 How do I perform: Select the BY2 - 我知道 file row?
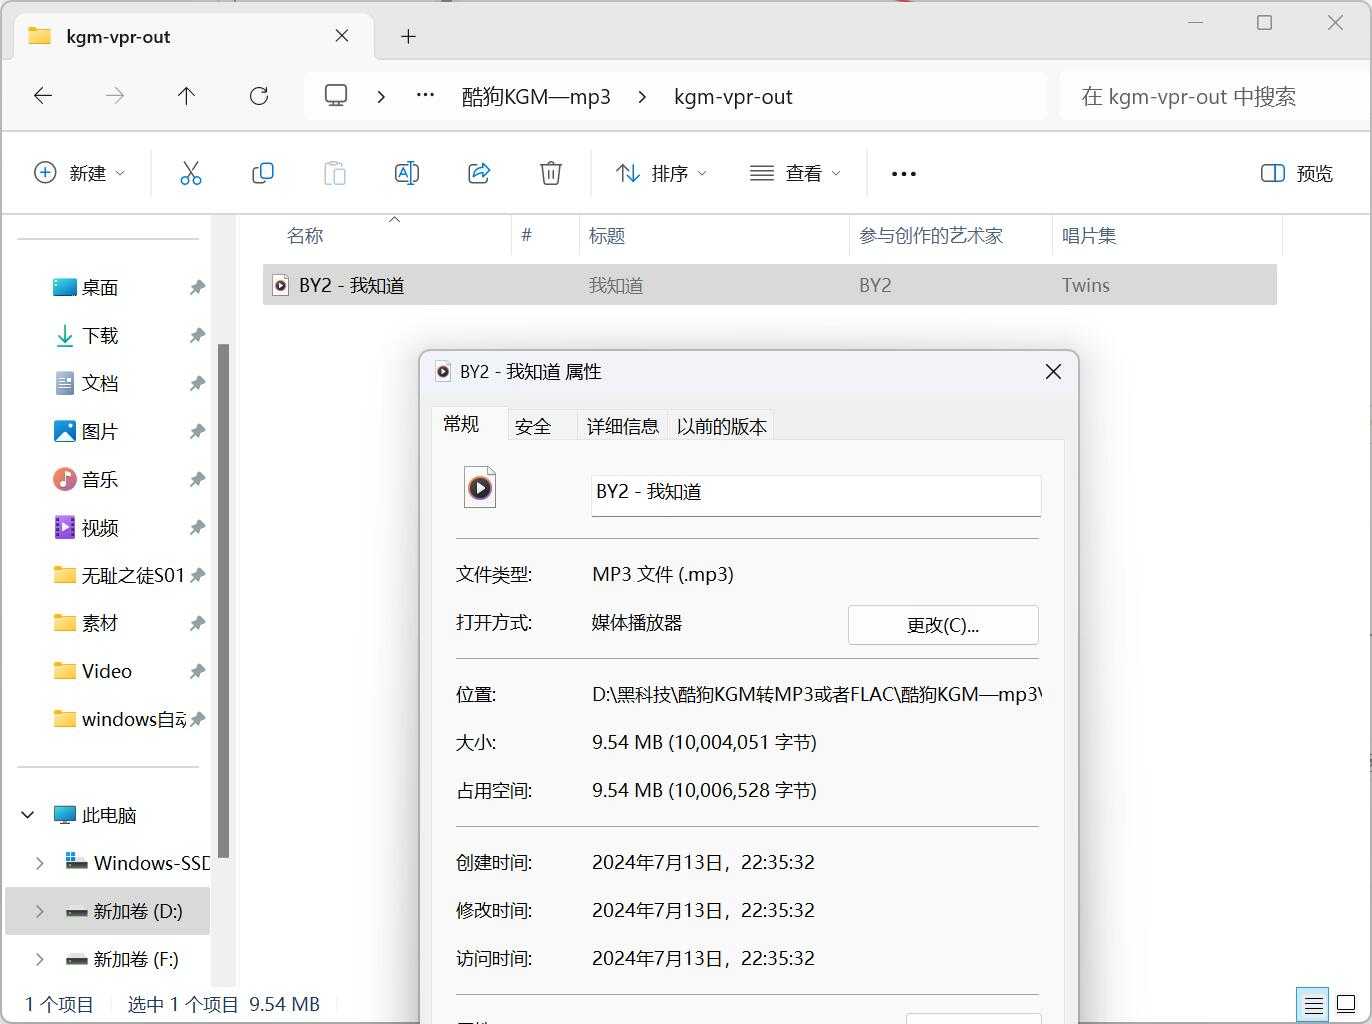tap(770, 285)
